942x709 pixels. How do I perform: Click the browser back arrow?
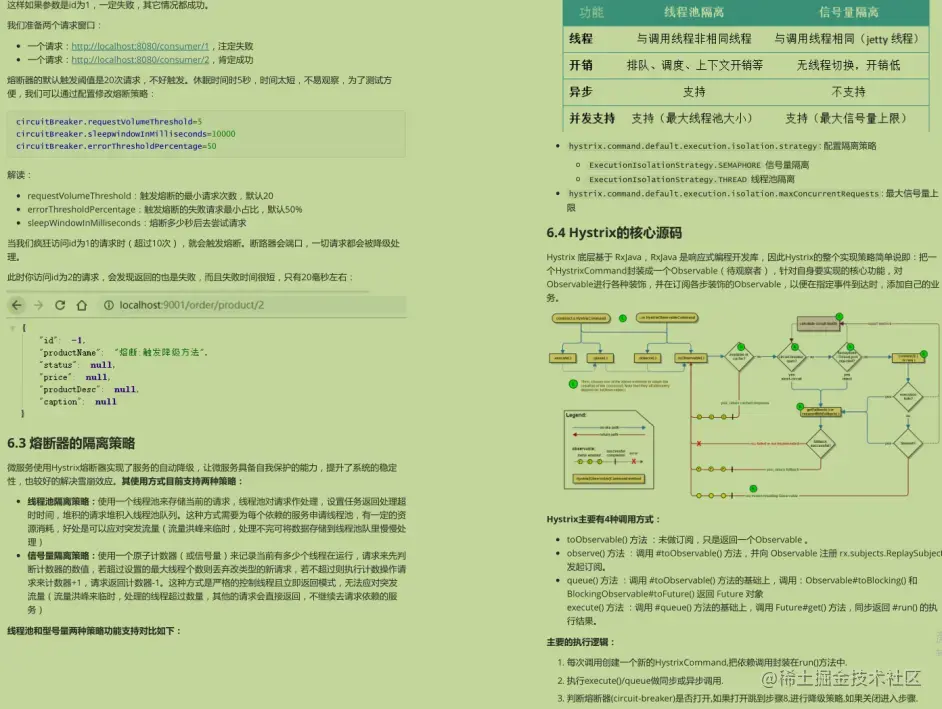tap(18, 305)
